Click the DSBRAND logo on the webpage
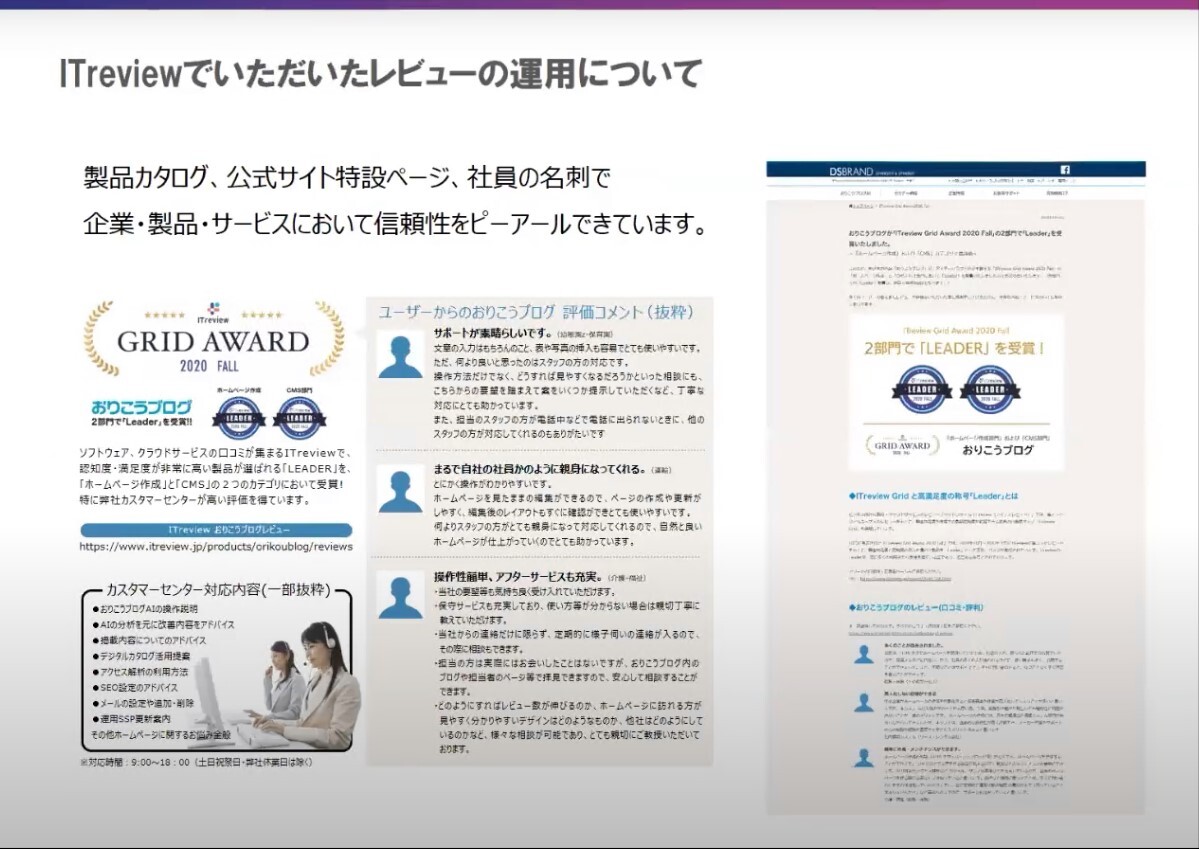The width and height of the screenshot is (1199, 849). (x=851, y=171)
